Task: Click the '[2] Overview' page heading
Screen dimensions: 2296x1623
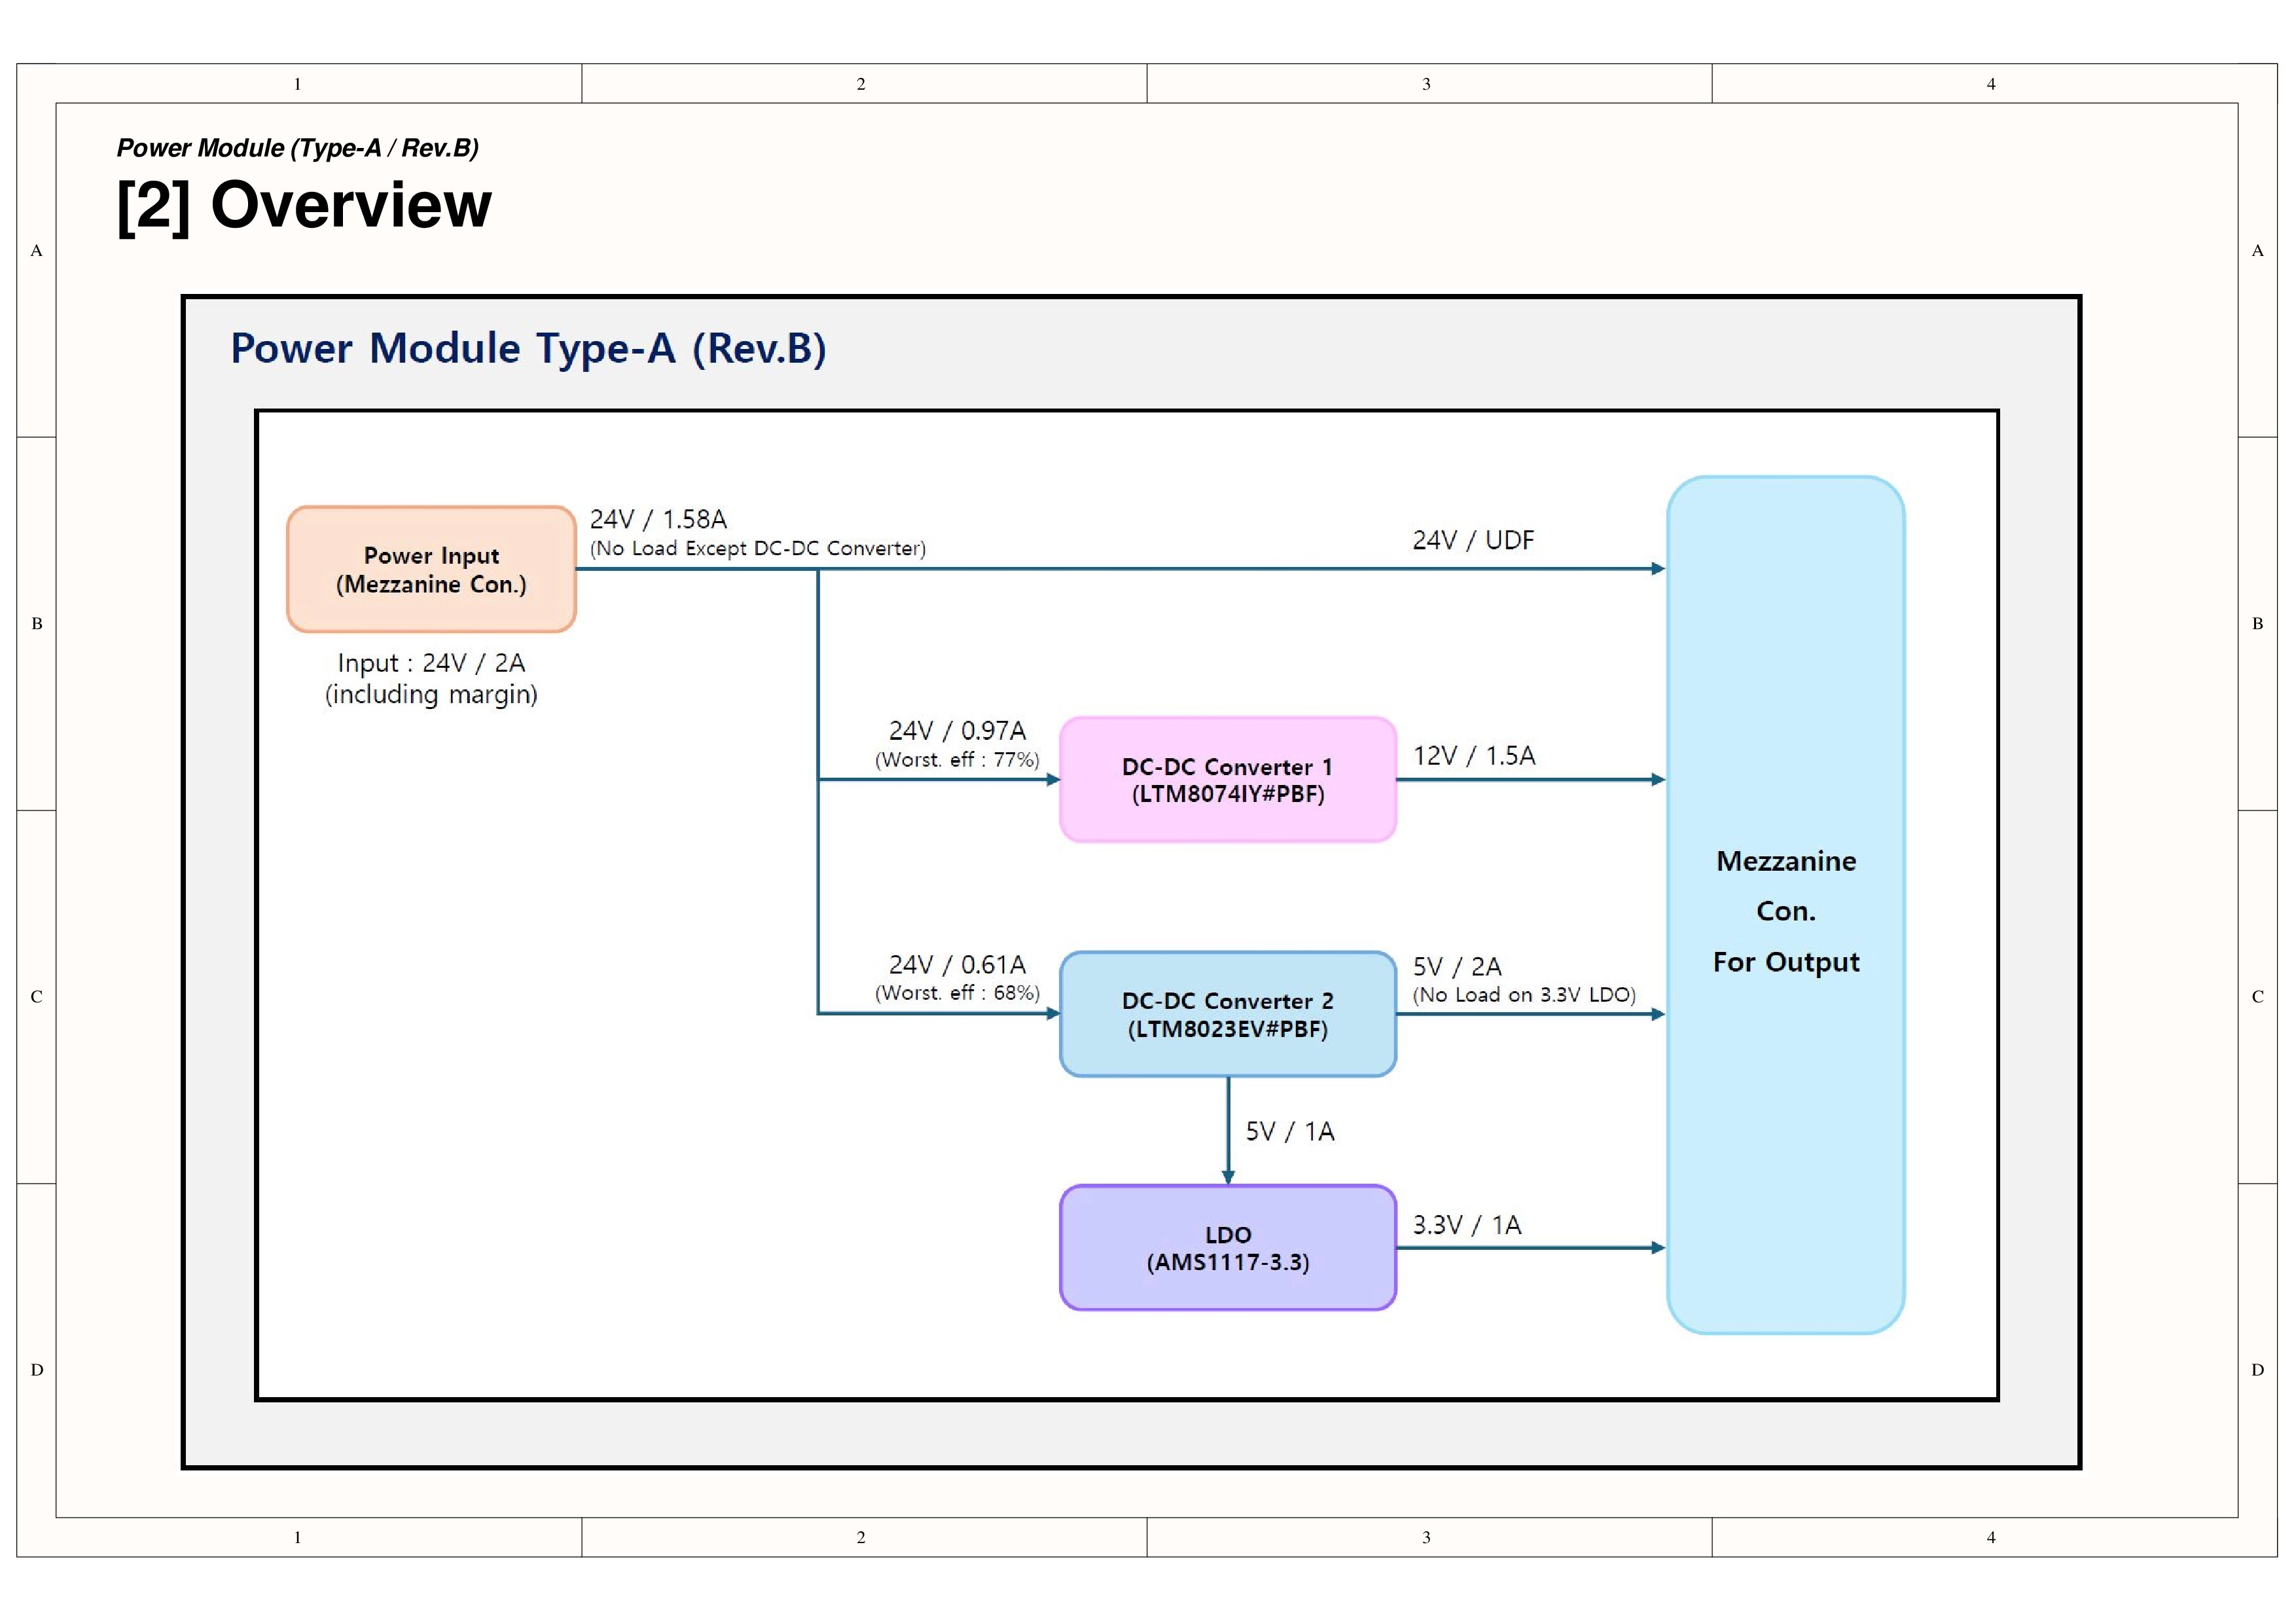Action: 304,206
